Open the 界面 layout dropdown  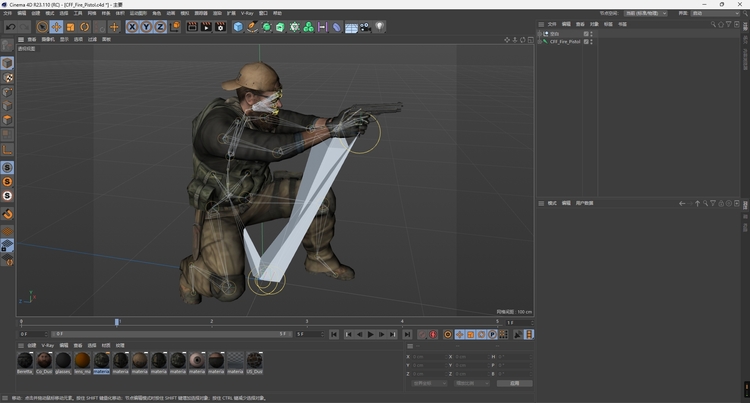click(x=716, y=13)
